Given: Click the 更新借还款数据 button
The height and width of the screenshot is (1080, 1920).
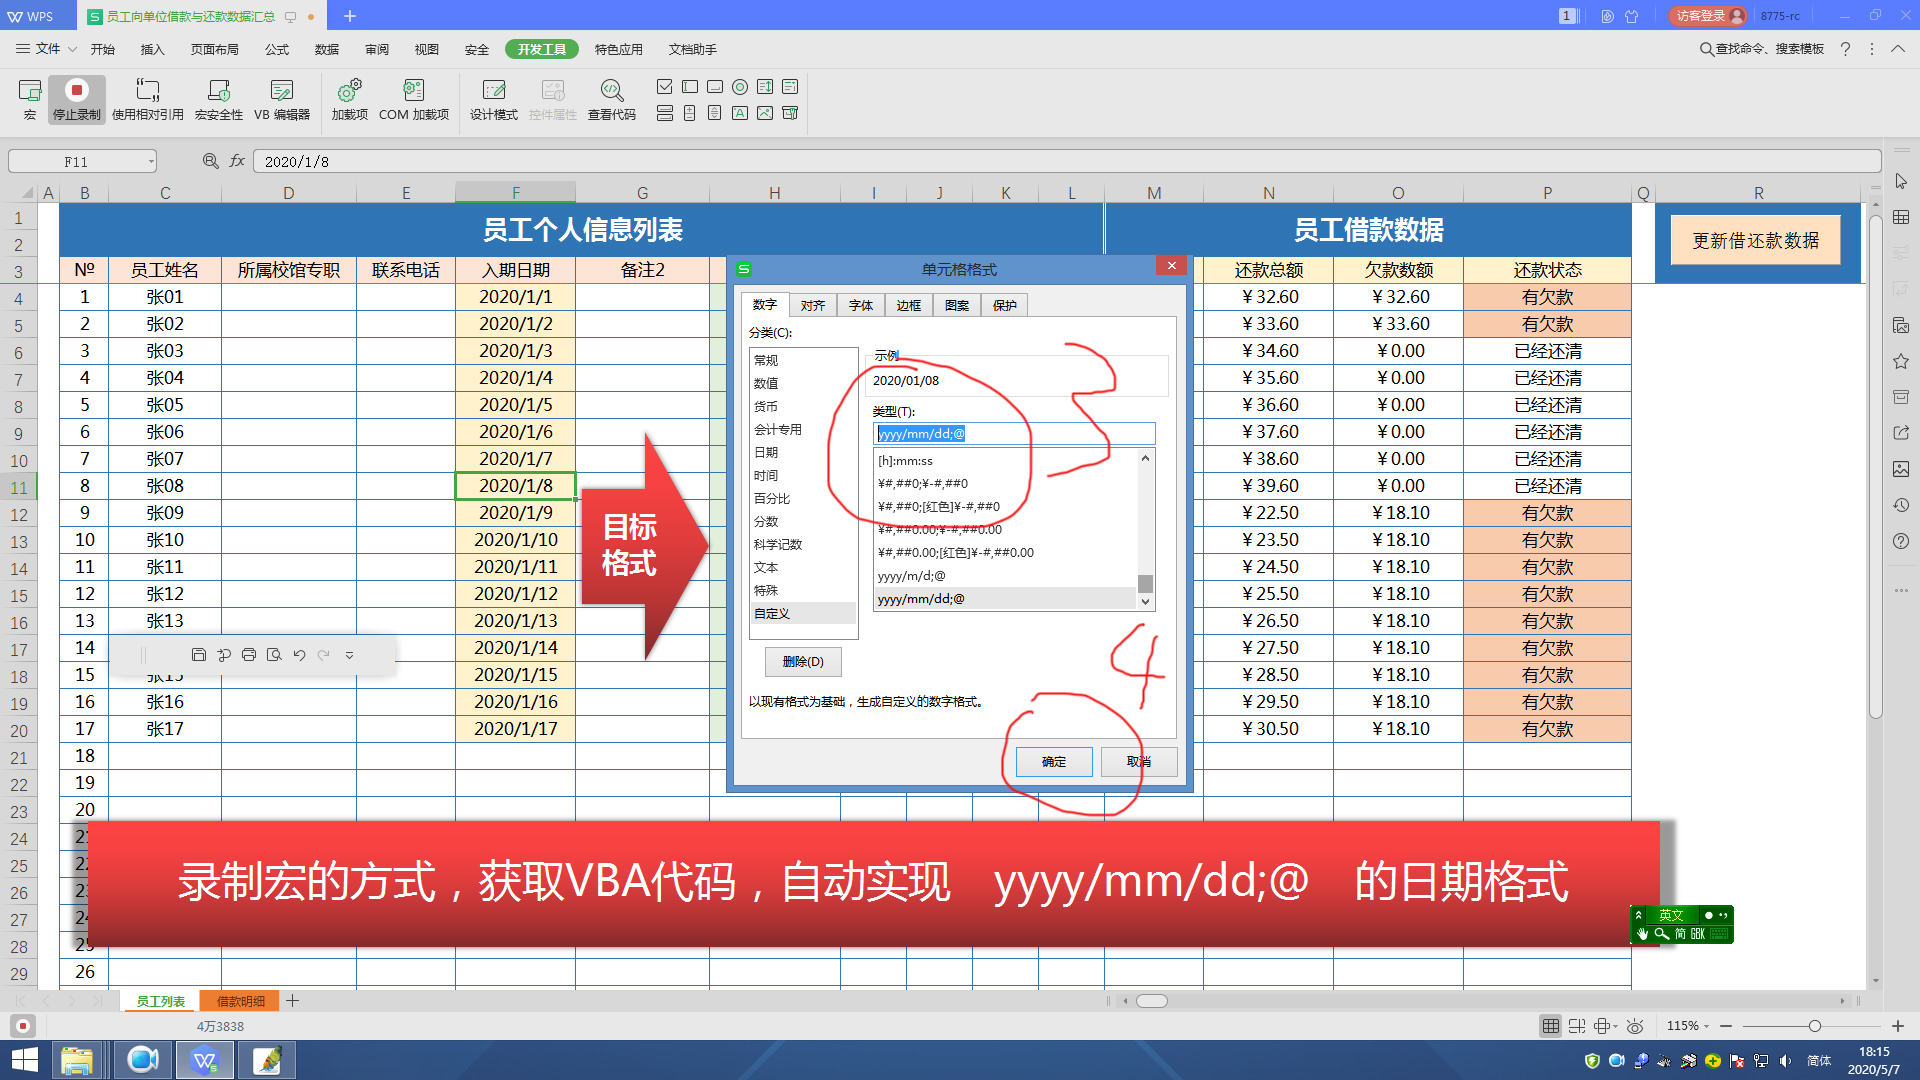Looking at the screenshot, I should tap(1755, 239).
